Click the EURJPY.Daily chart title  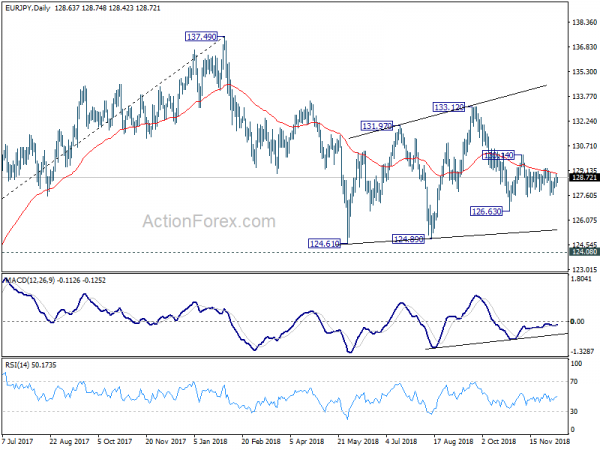[x=28, y=8]
